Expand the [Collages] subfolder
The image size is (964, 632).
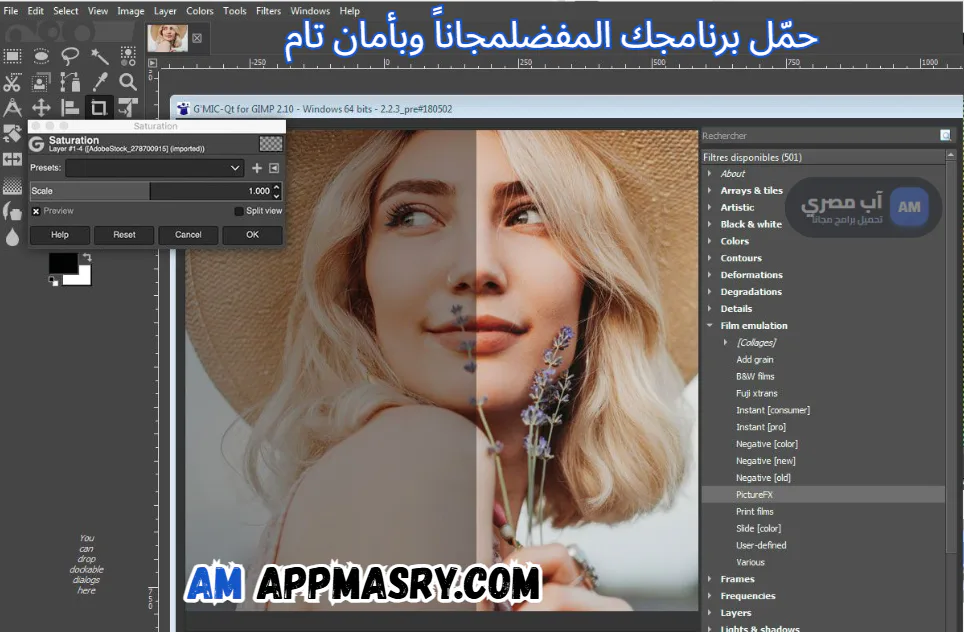click(x=725, y=342)
